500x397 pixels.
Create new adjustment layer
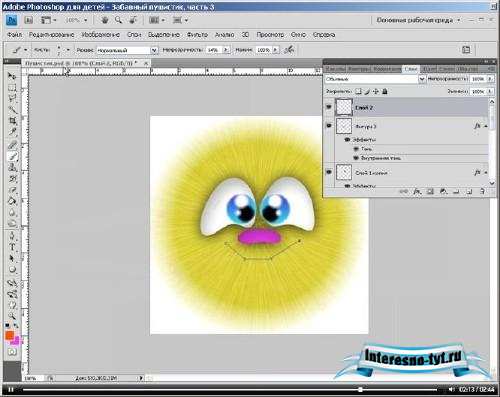(x=443, y=192)
